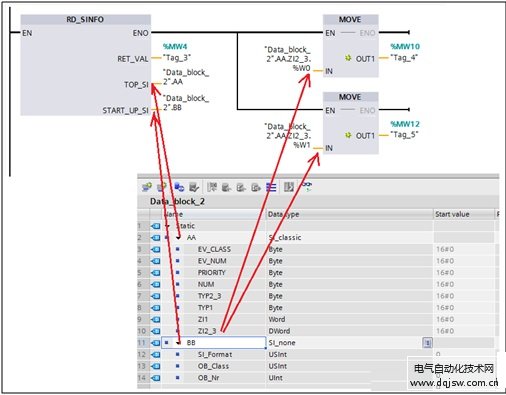Viewport: 506px width, 395px height.
Task: Click the Data_block_2 title header
Action: click(177, 202)
